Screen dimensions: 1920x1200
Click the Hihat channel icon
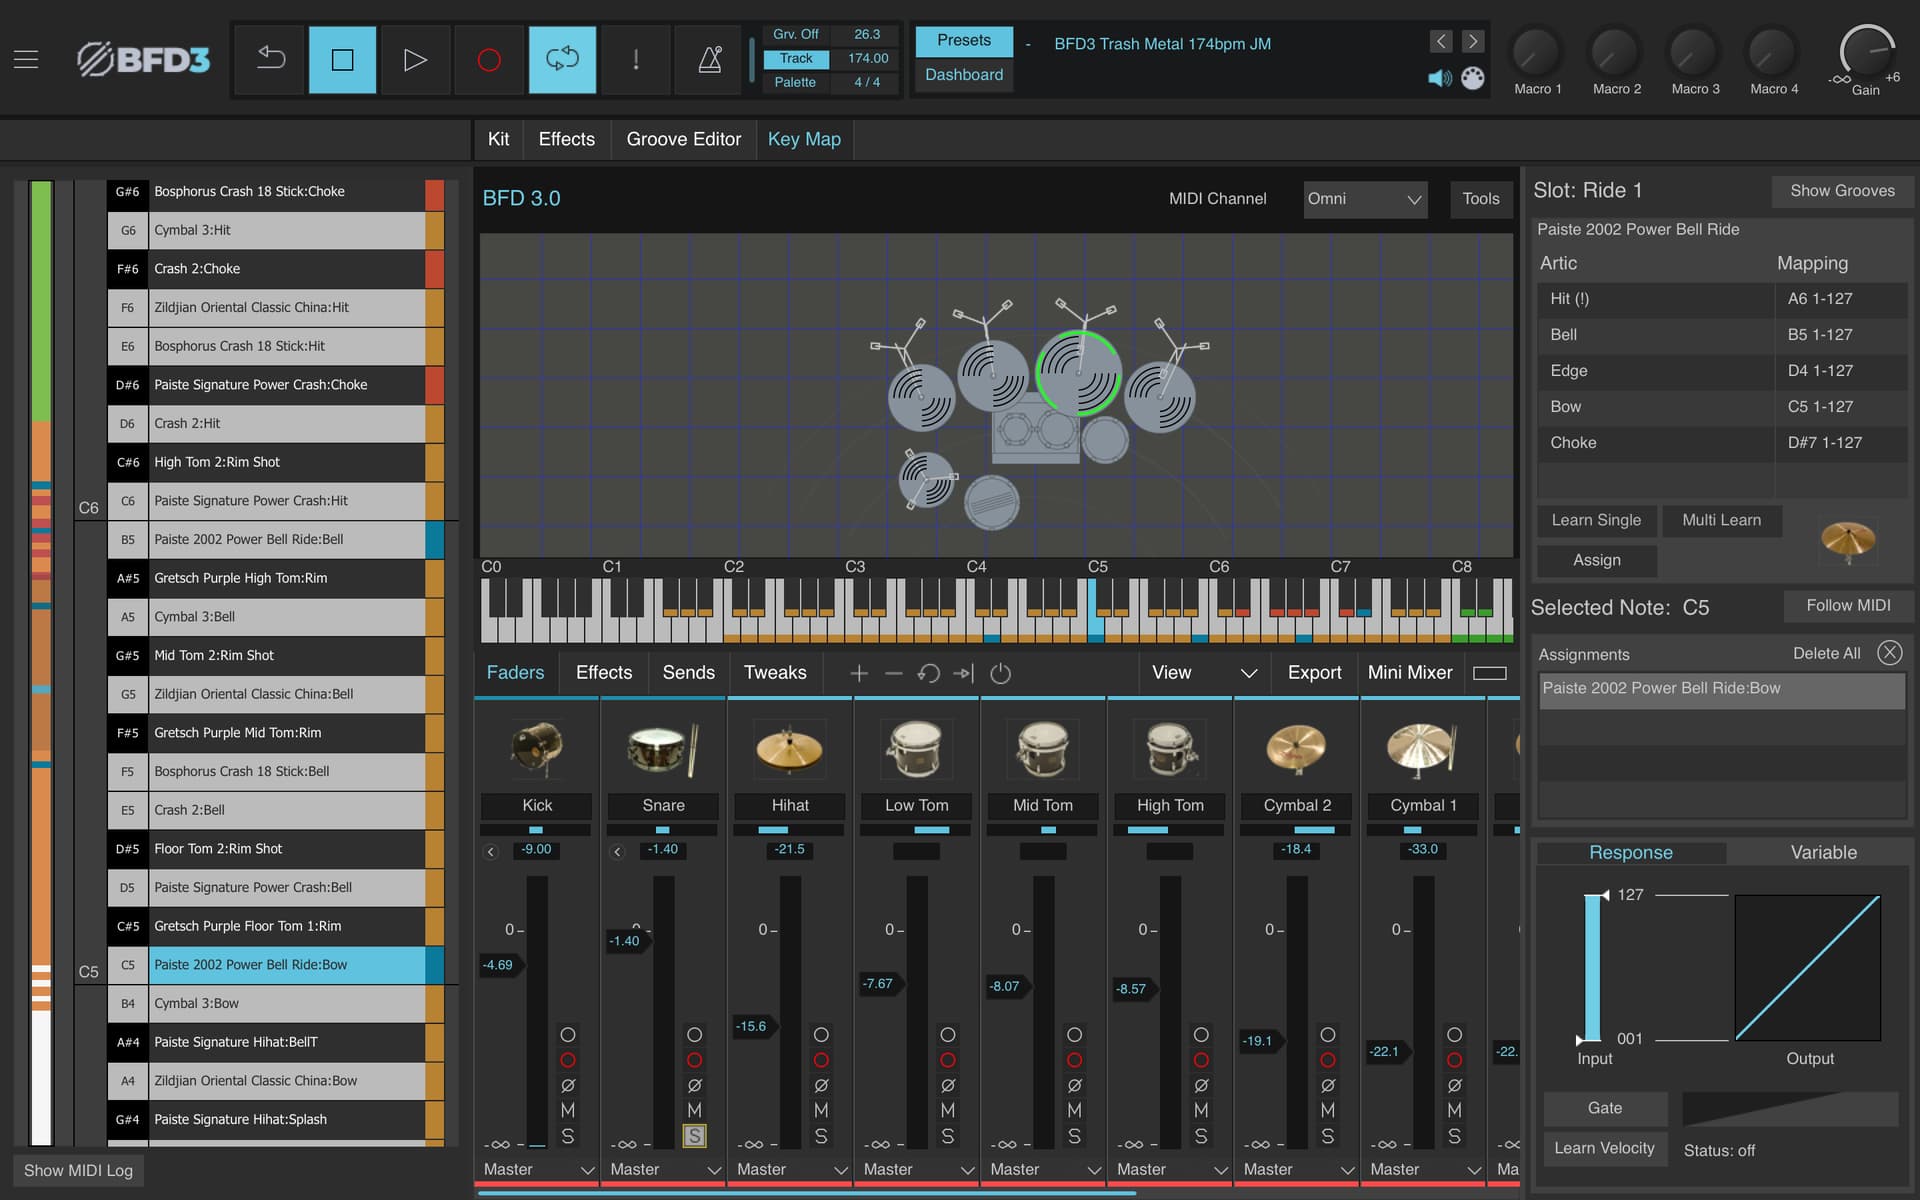pyautogui.click(x=790, y=749)
